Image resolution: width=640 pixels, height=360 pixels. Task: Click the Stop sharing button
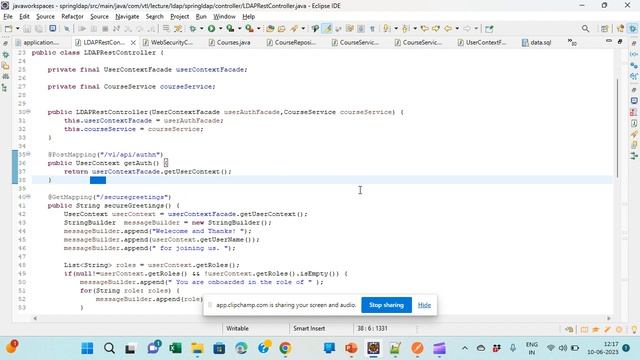pyautogui.click(x=386, y=305)
